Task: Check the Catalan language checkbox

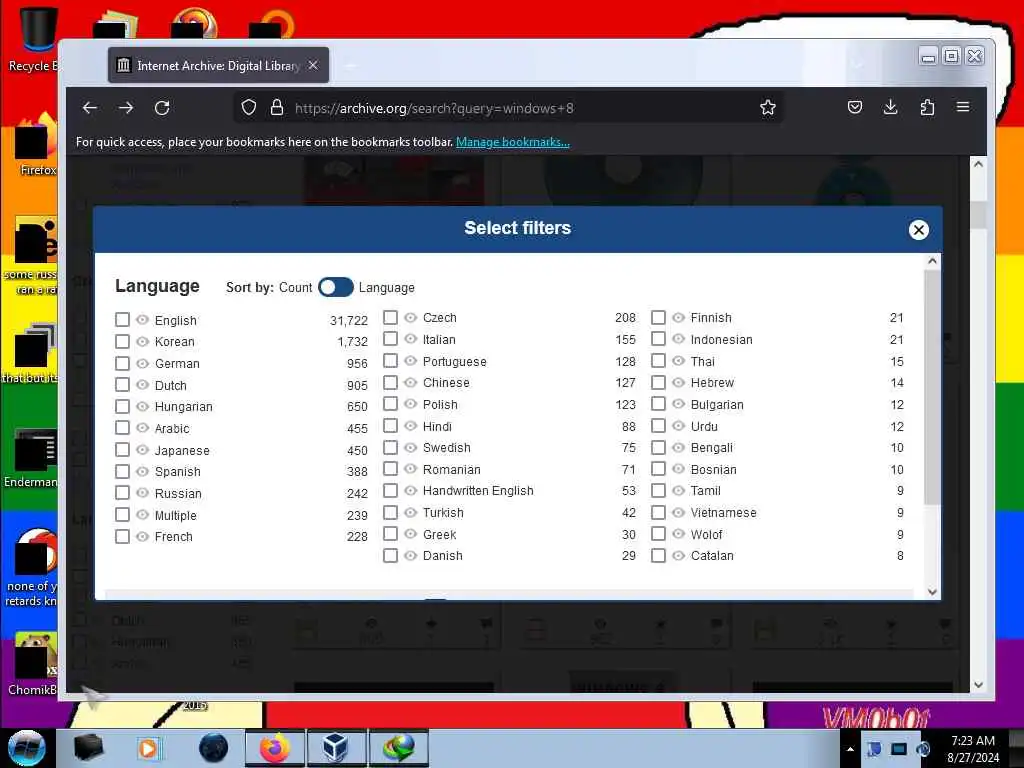Action: pyautogui.click(x=658, y=556)
